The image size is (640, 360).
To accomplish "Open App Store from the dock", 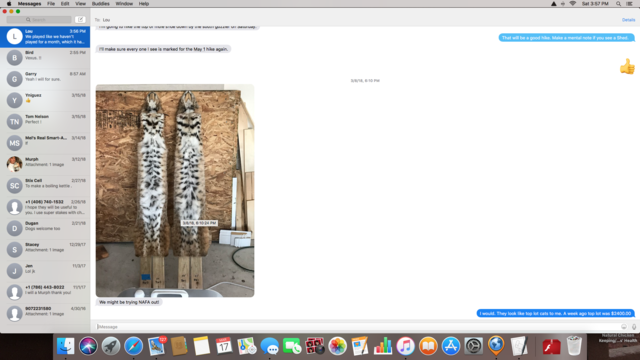I will [x=451, y=346].
